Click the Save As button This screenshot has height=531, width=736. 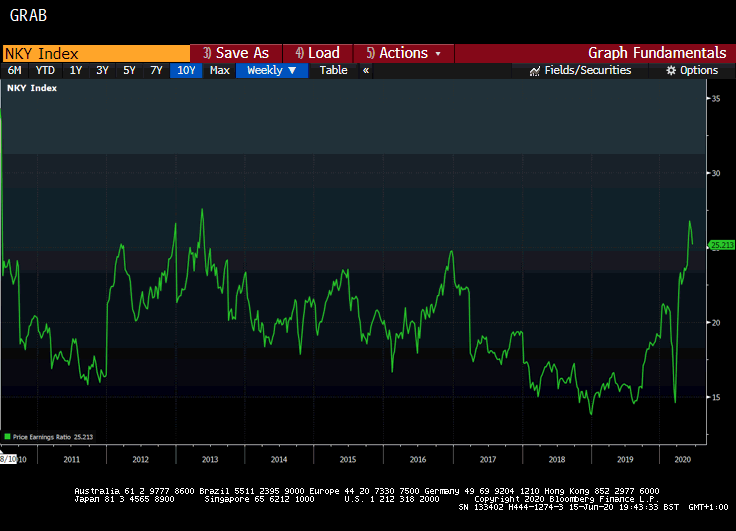236,53
